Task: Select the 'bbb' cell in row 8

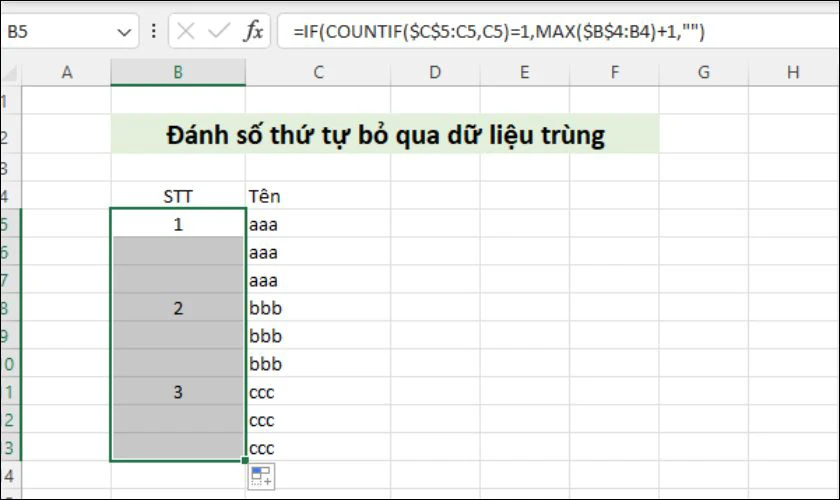Action: tap(318, 308)
